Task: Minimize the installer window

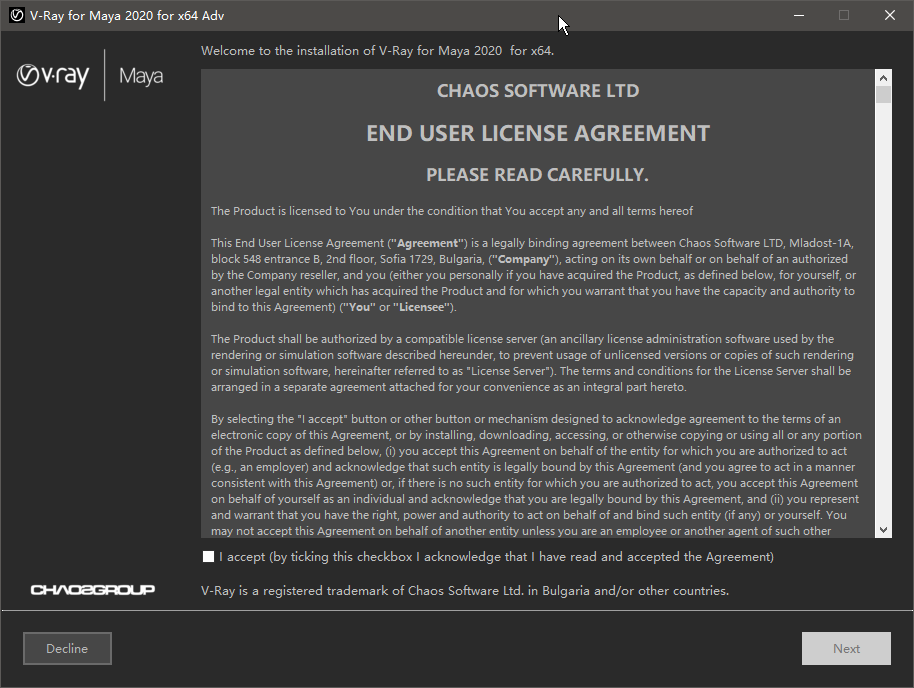Action: point(799,16)
